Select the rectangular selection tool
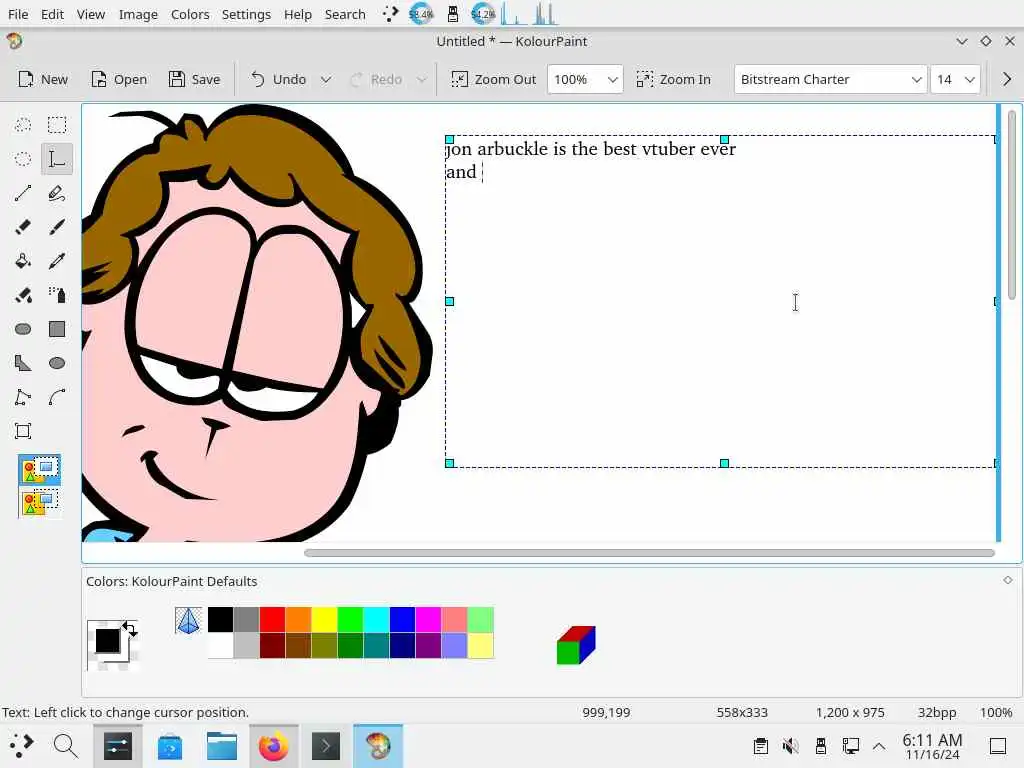 pyautogui.click(x=57, y=125)
